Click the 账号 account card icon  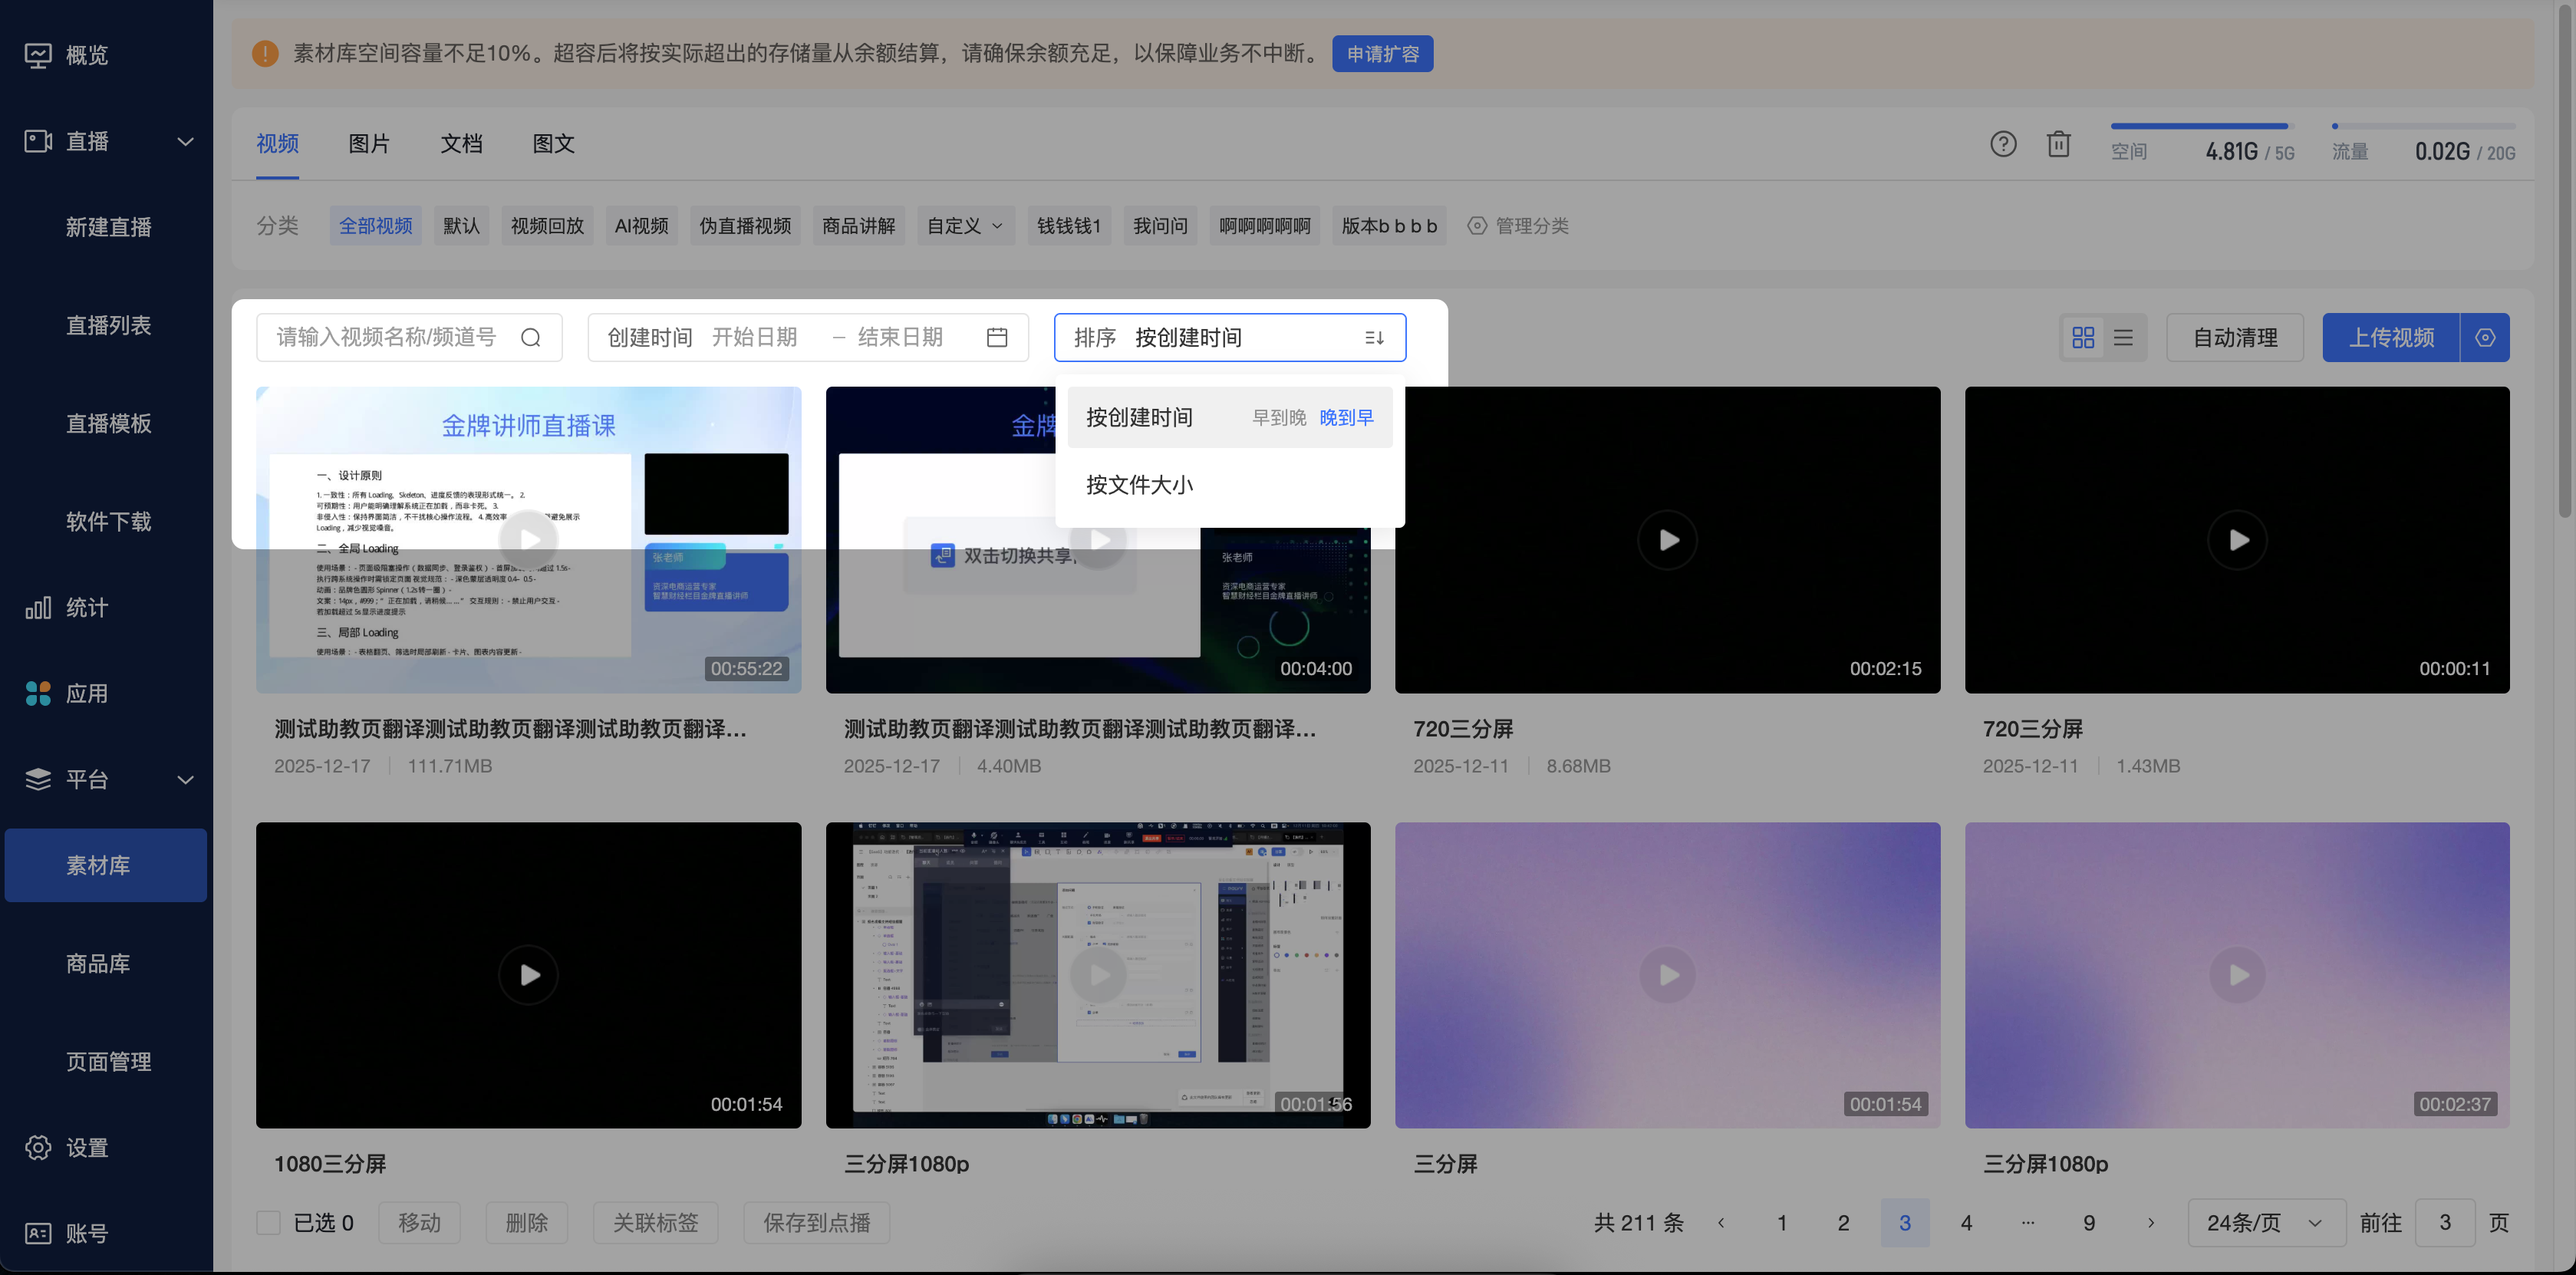tap(38, 1234)
